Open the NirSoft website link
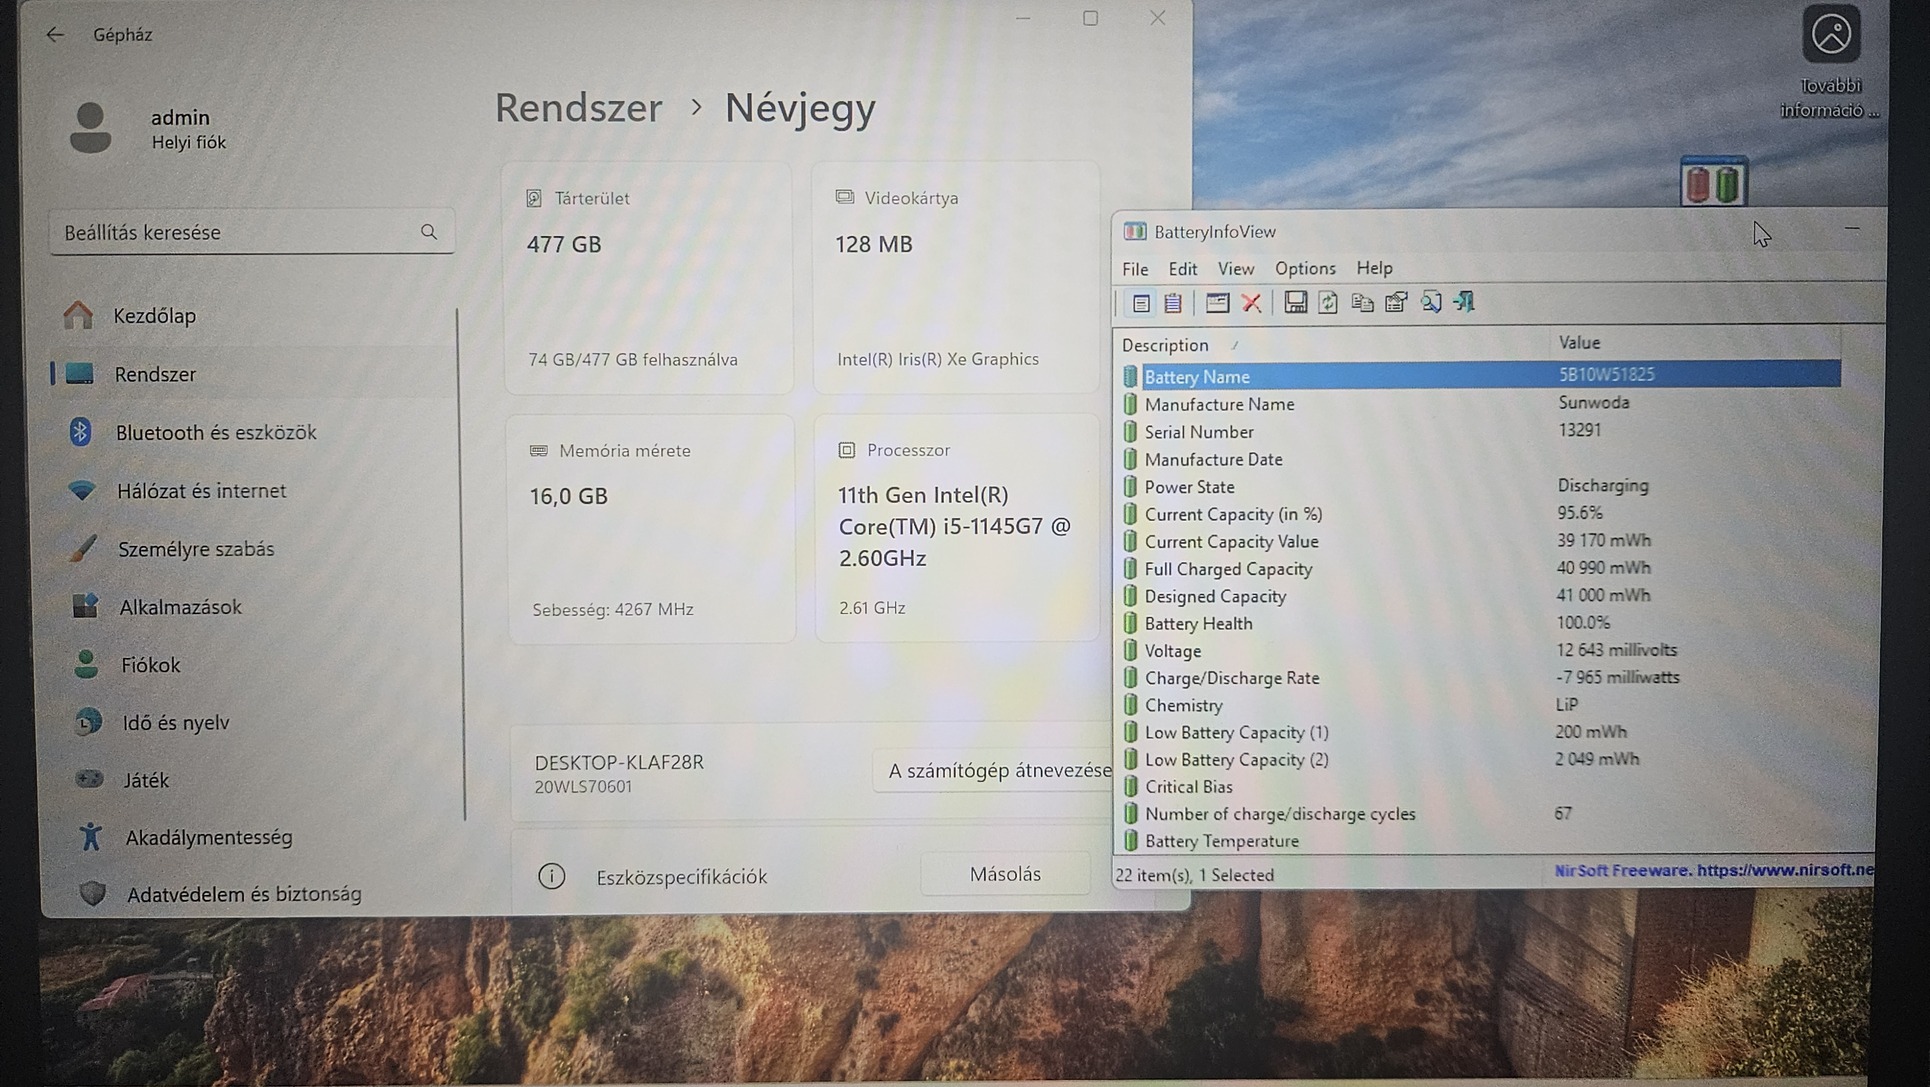This screenshot has height=1087, width=1930. click(1712, 870)
